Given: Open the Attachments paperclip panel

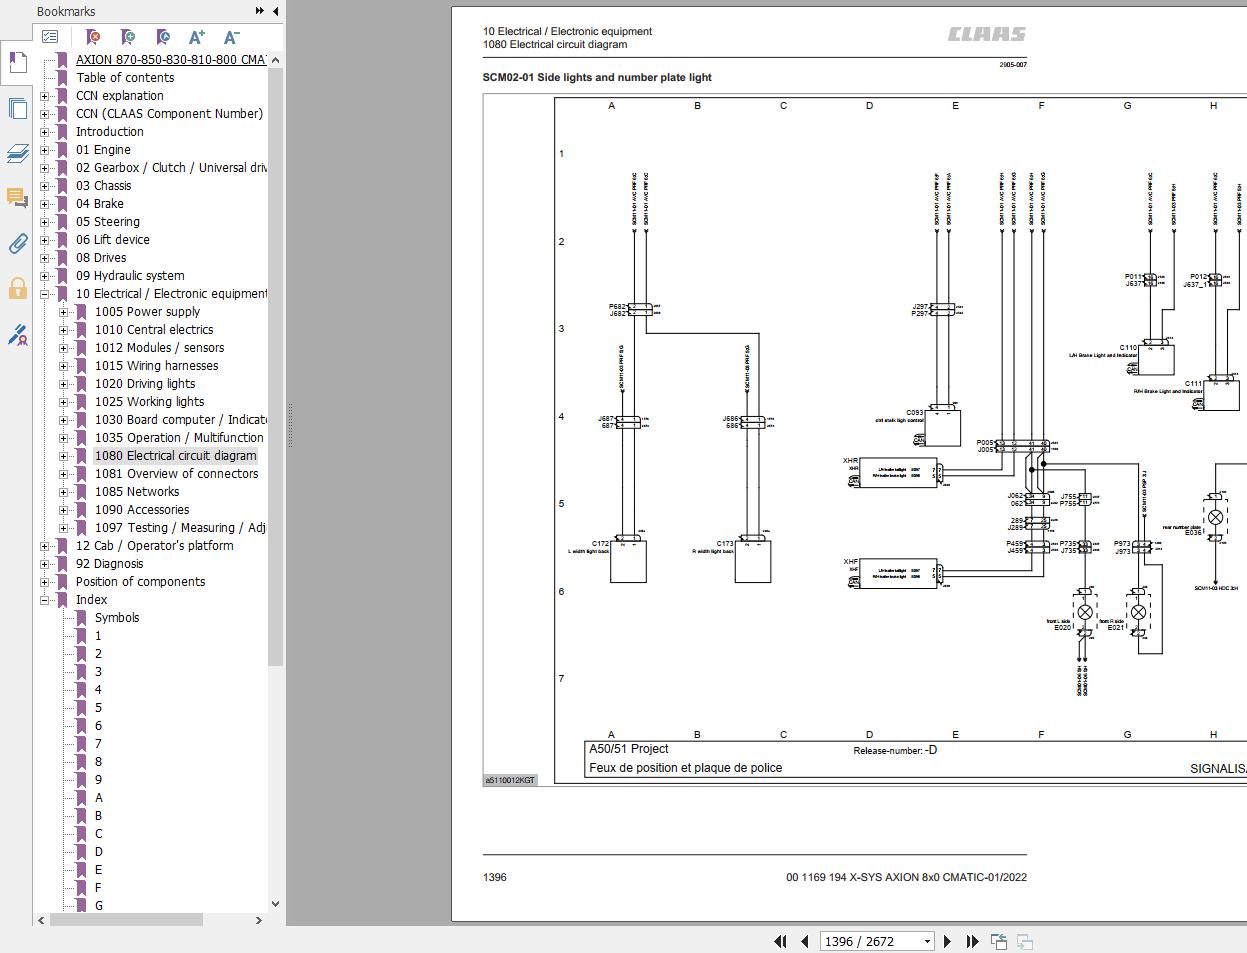Looking at the screenshot, I should (17, 243).
